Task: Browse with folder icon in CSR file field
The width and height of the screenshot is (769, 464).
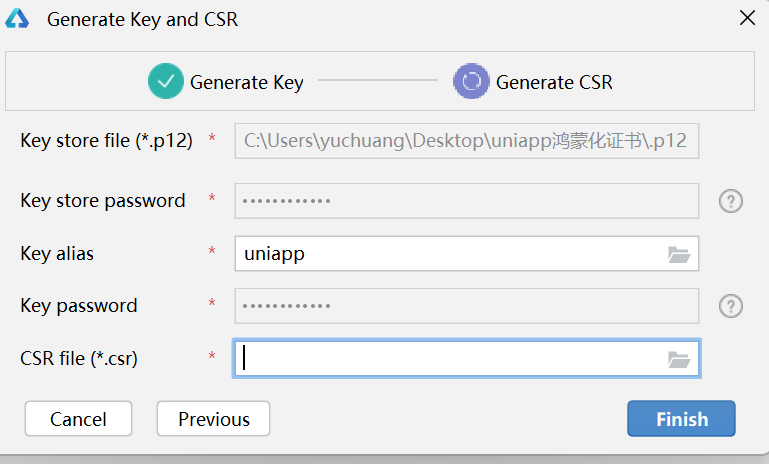Action: tap(679, 359)
